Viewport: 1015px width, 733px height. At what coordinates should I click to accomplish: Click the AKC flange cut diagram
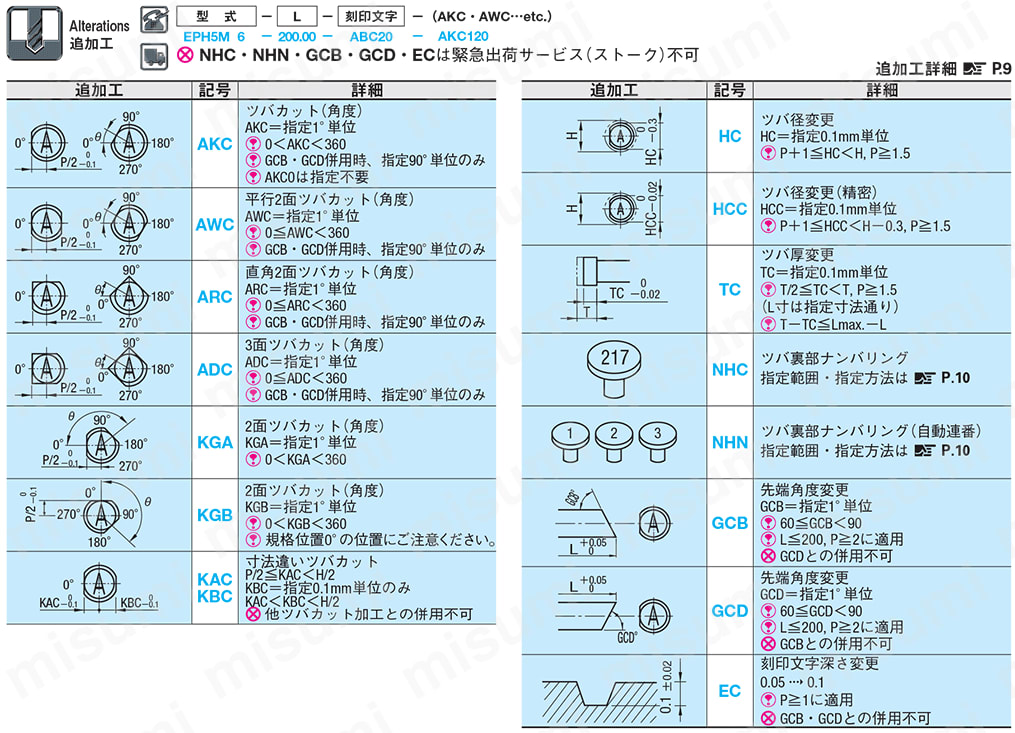[97, 143]
